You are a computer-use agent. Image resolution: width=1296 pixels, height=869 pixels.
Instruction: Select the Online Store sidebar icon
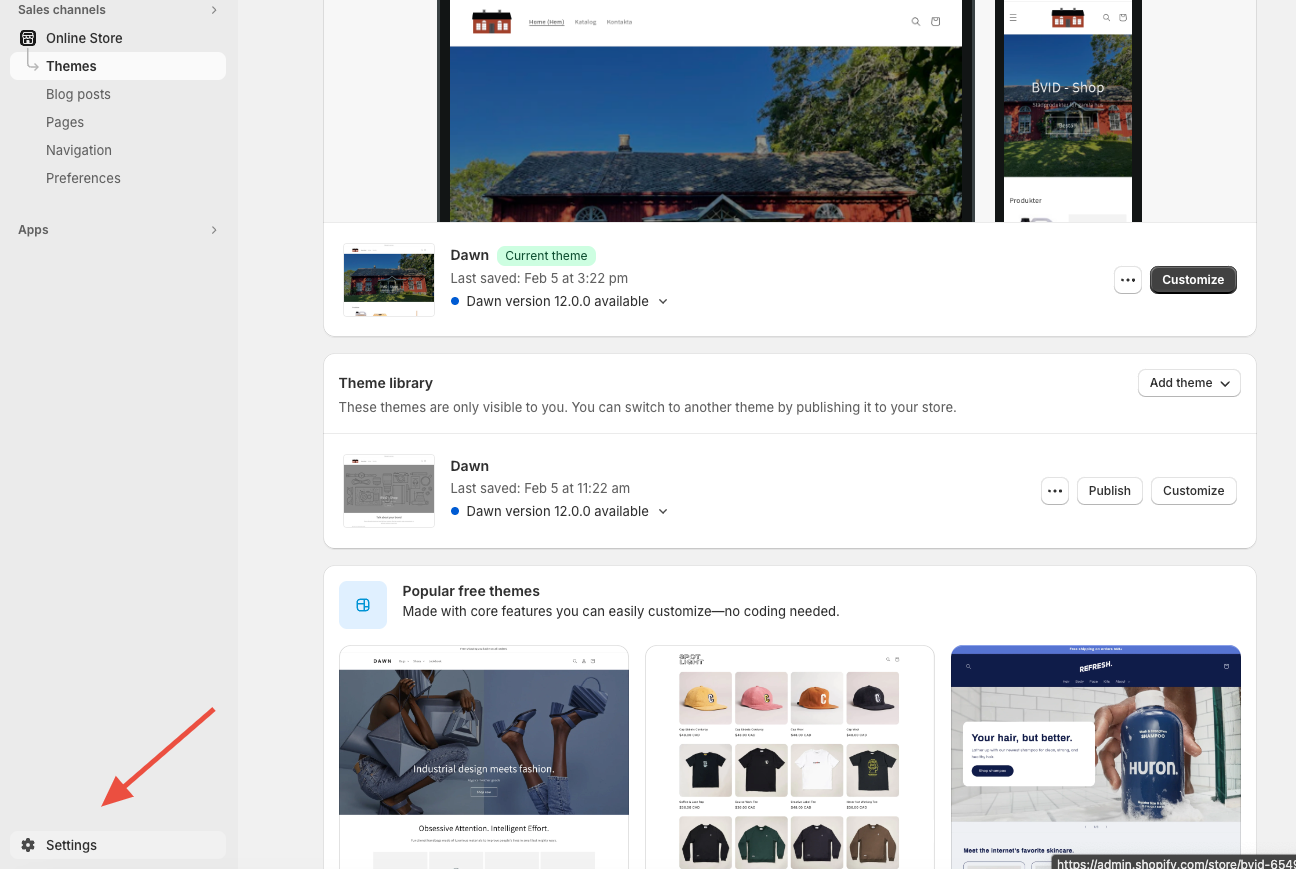click(x=27, y=37)
